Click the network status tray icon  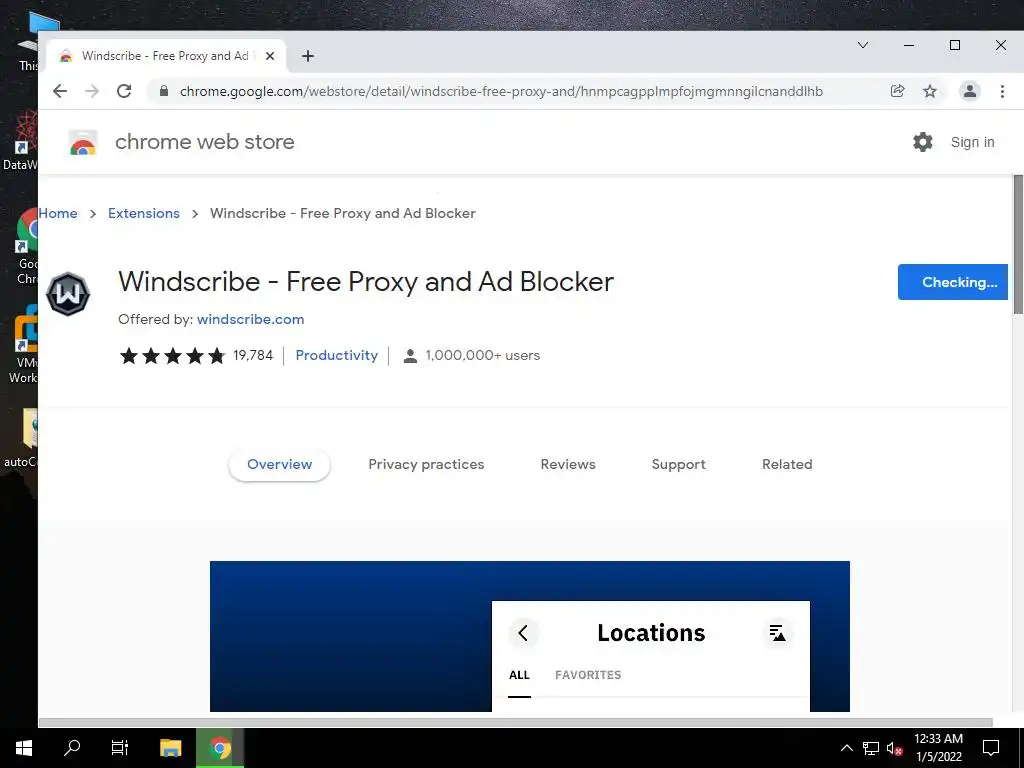pos(871,748)
